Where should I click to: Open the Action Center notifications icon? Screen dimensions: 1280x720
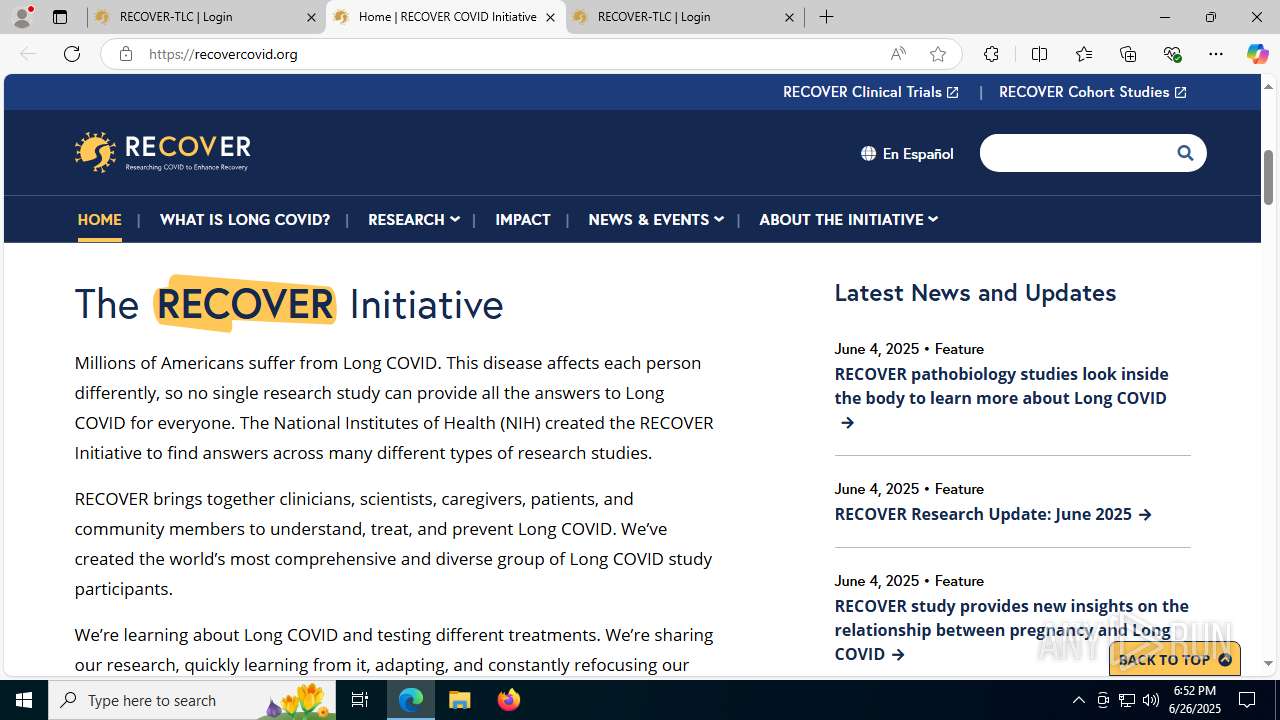click(1247, 700)
